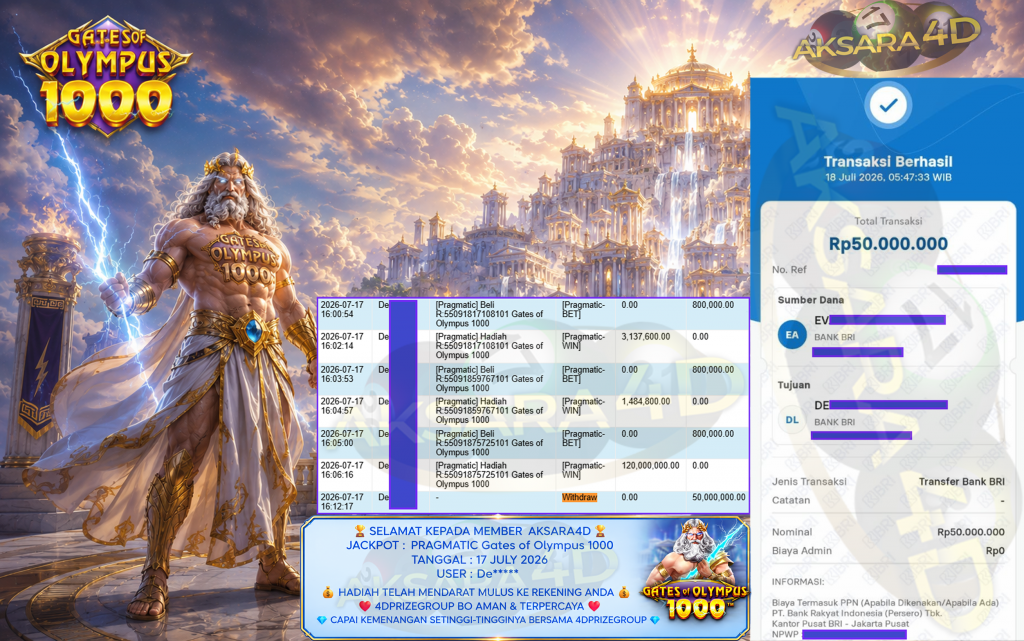Viewport: 1024px width, 641px height.
Task: Select the Rp50.000.000 Nominal value
Action: tap(970, 532)
